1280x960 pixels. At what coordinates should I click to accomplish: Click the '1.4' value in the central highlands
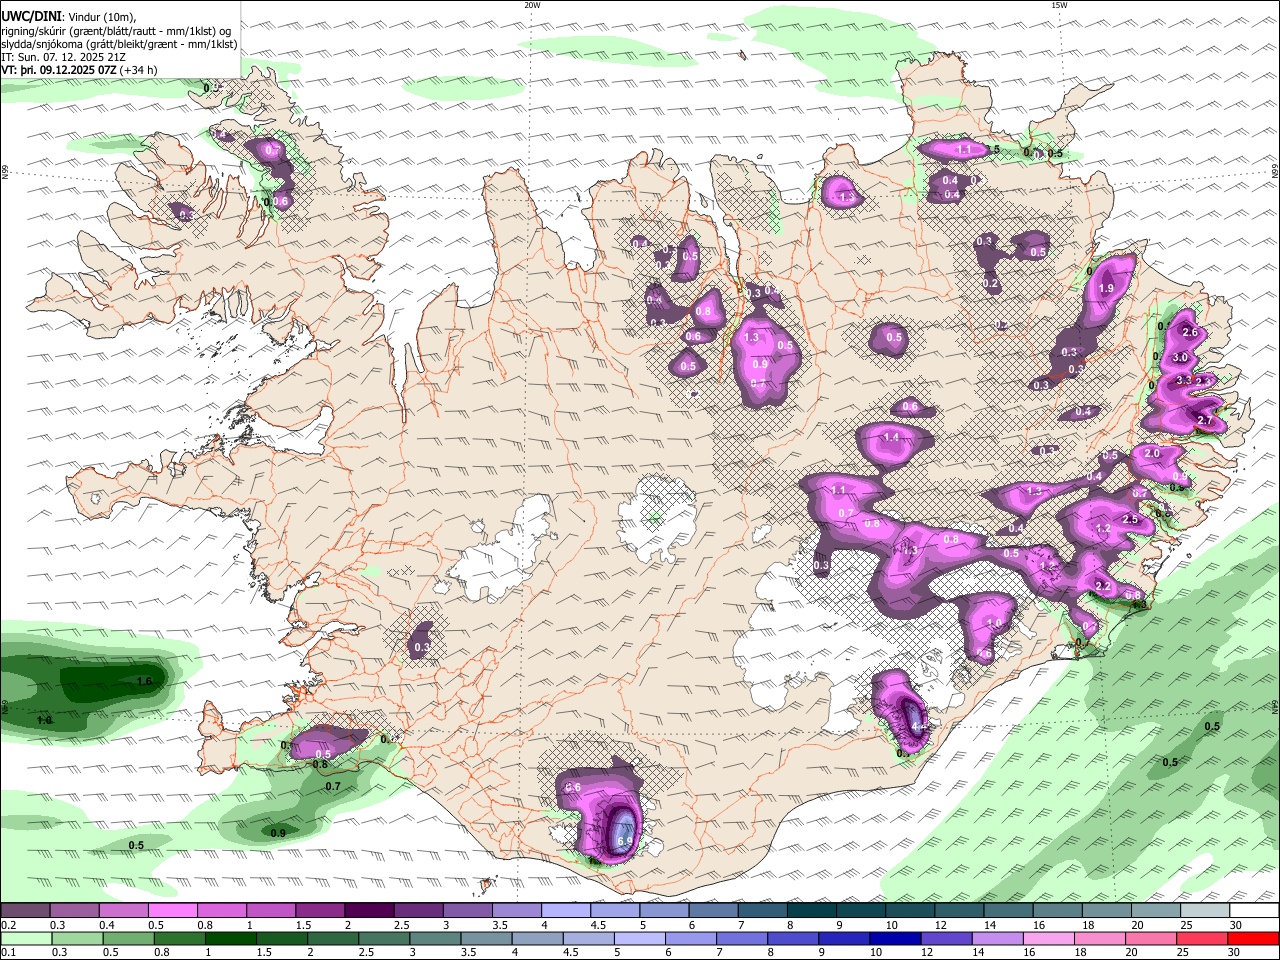(891, 437)
